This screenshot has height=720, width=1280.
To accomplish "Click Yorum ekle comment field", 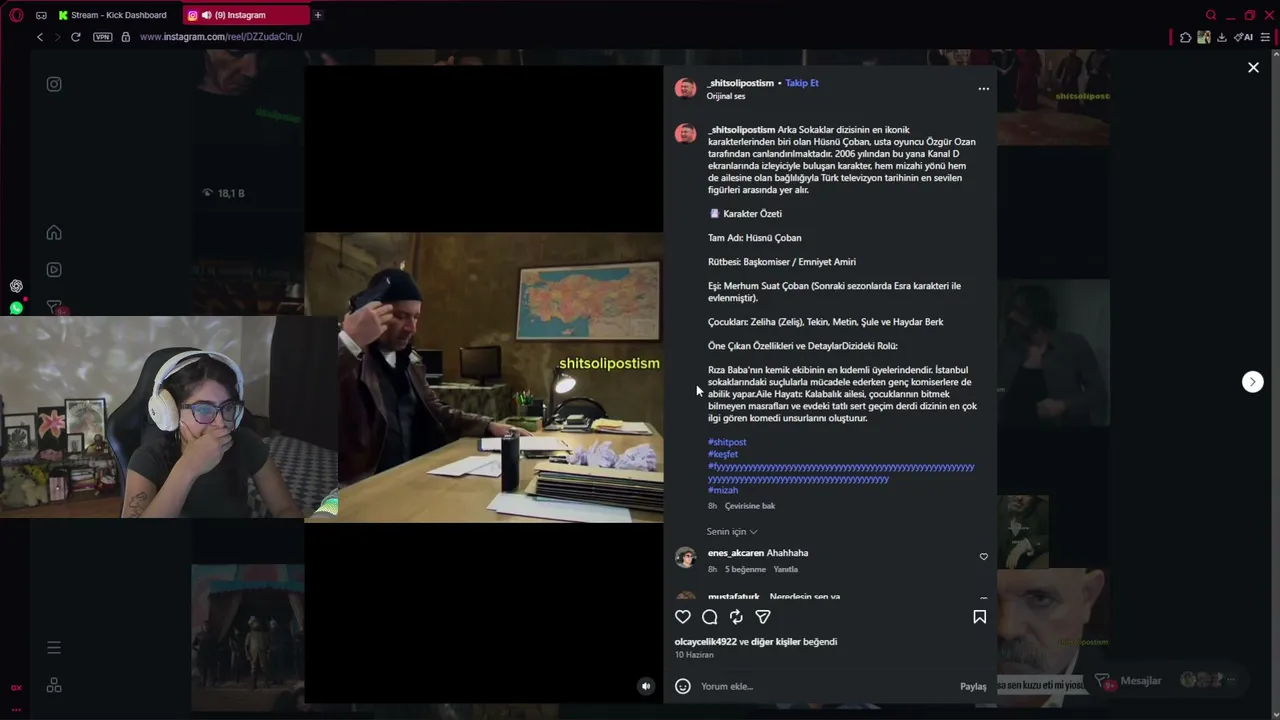I will pos(826,686).
